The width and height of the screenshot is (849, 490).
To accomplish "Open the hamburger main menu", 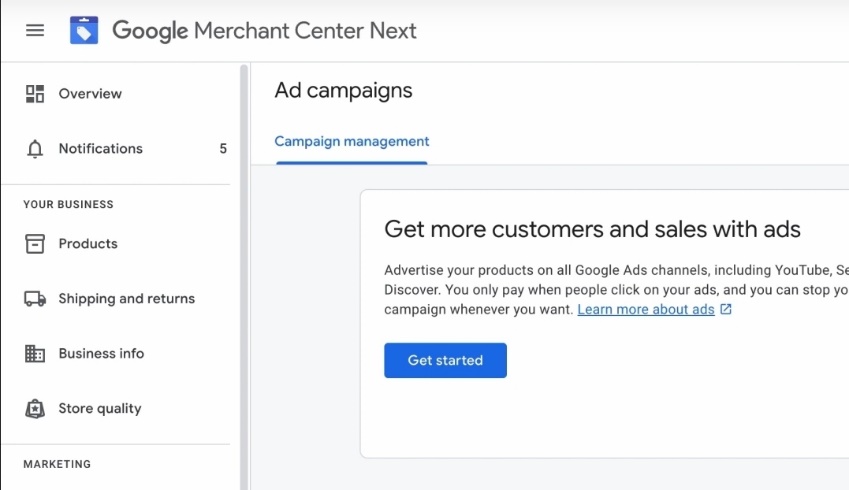I will click(x=35, y=30).
